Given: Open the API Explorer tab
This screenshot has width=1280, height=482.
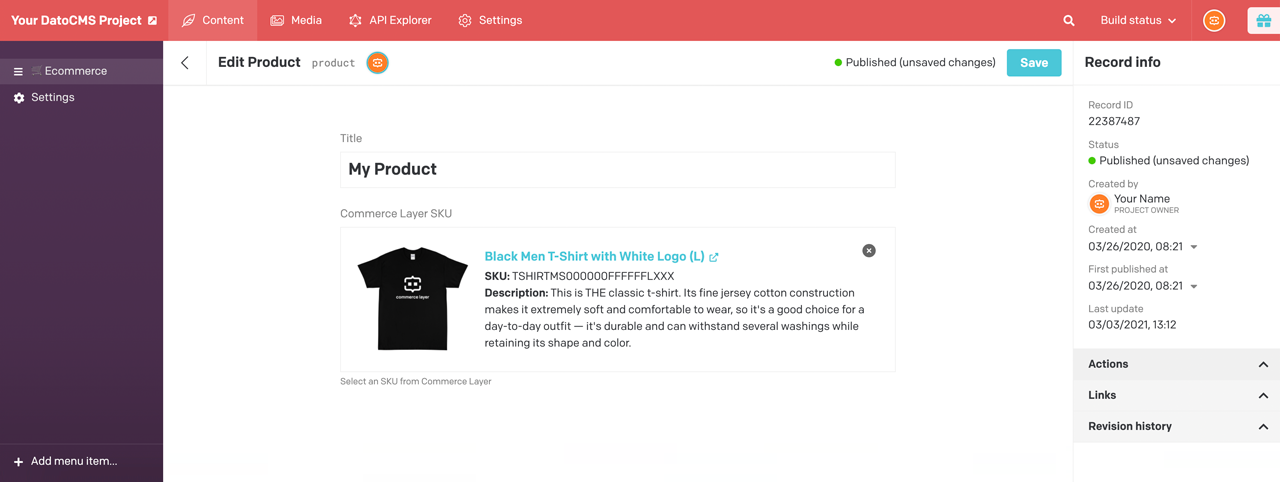Looking at the screenshot, I should (390, 21).
